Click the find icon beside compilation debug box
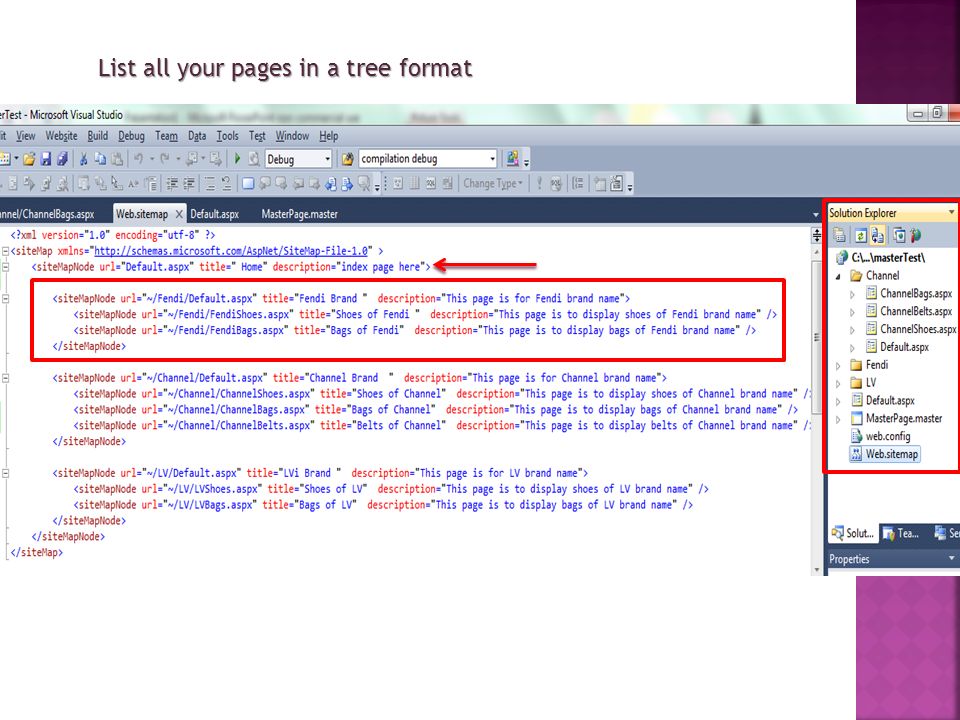This screenshot has height=720, width=960. pyautogui.click(x=347, y=159)
